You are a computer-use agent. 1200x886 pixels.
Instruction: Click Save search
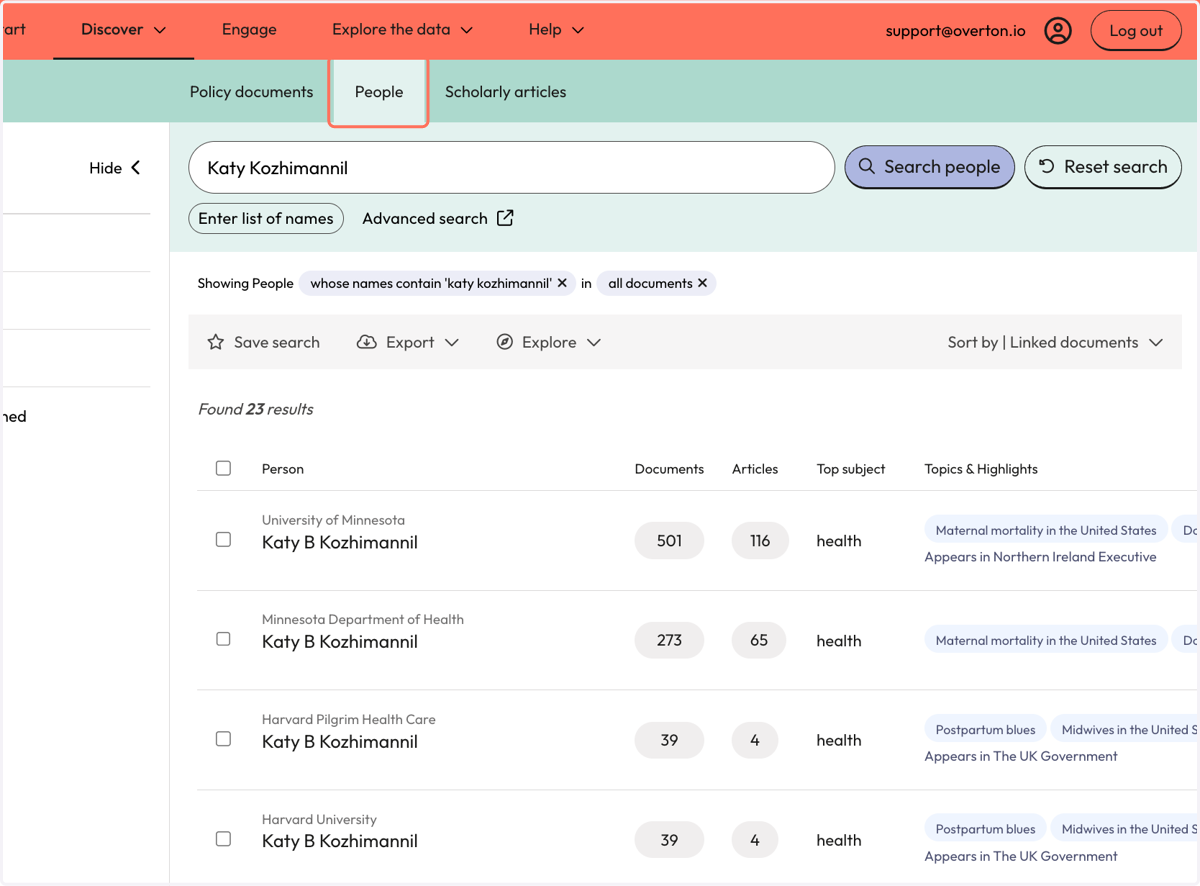click(263, 342)
